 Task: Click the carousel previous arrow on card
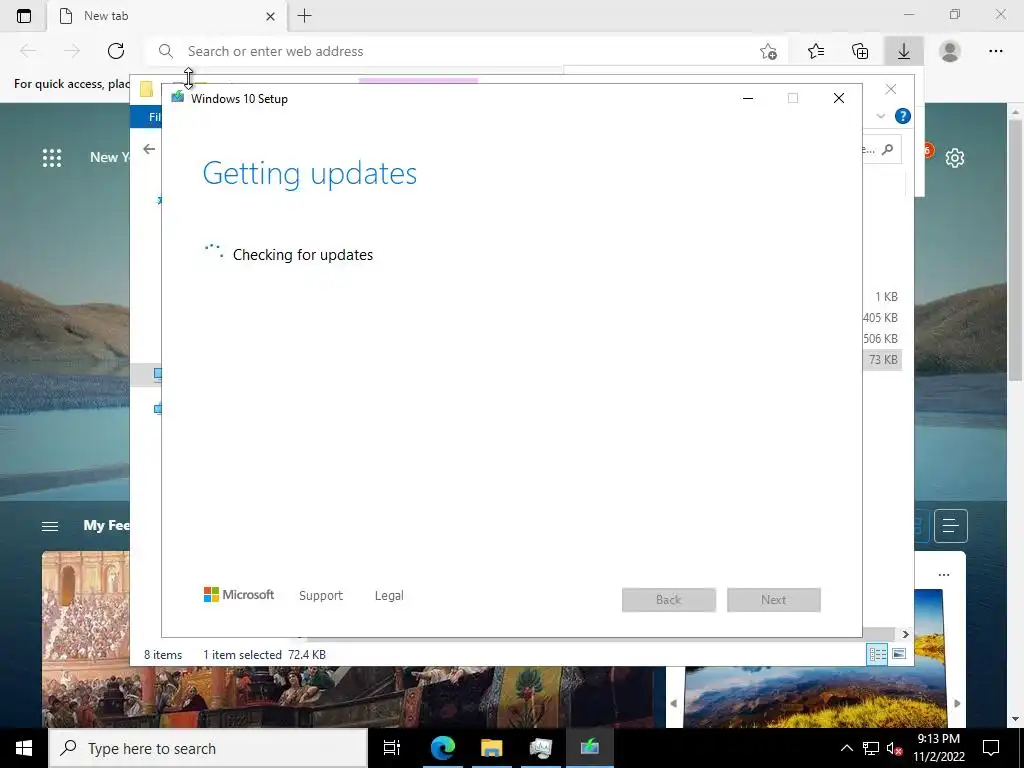click(673, 703)
